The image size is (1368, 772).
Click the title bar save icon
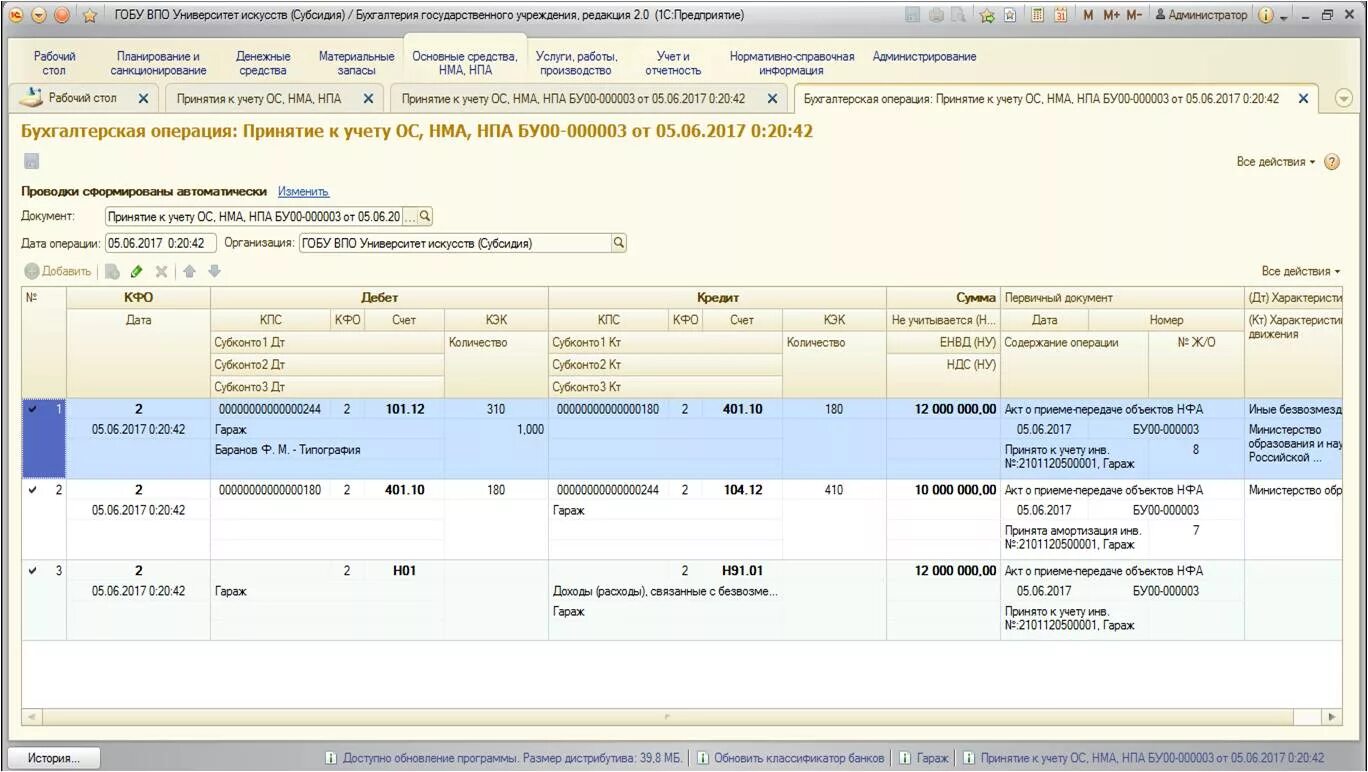click(x=912, y=15)
